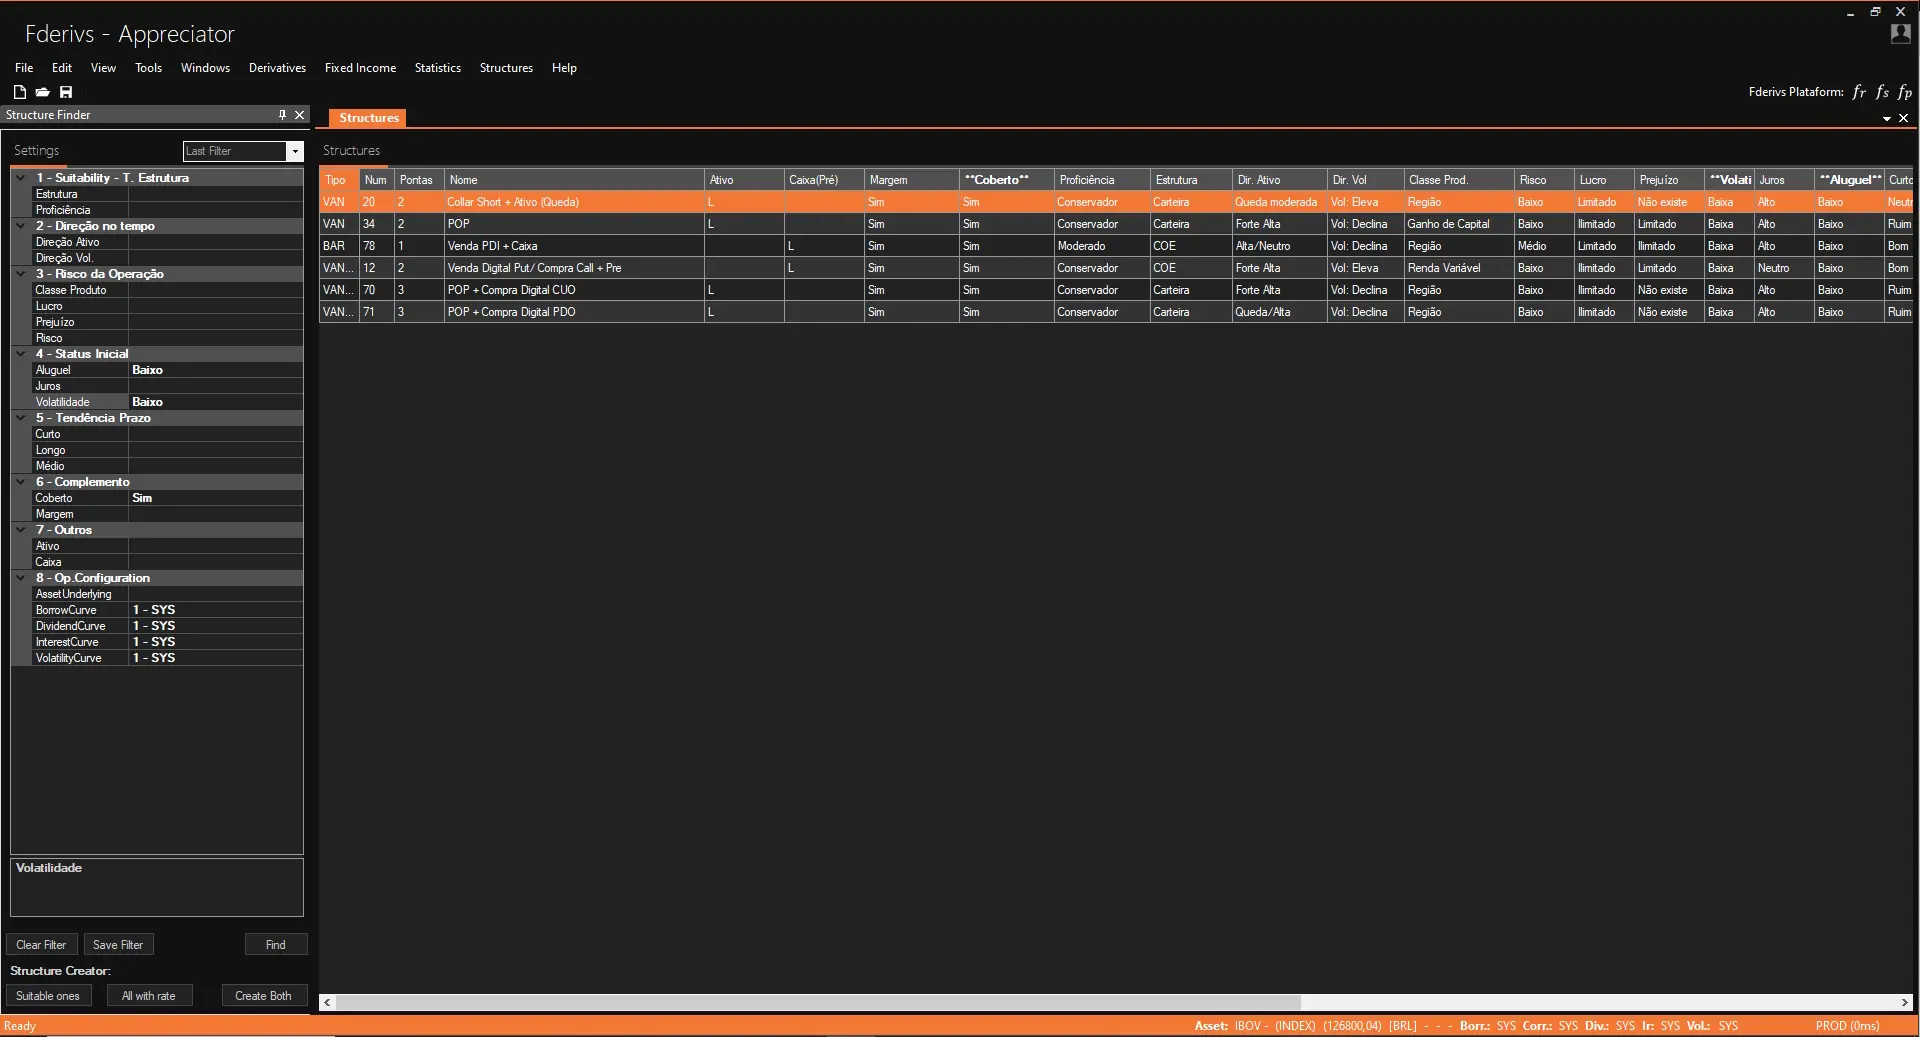Click the Save floppy disk icon
This screenshot has height=1037, width=1920.
[x=66, y=92]
